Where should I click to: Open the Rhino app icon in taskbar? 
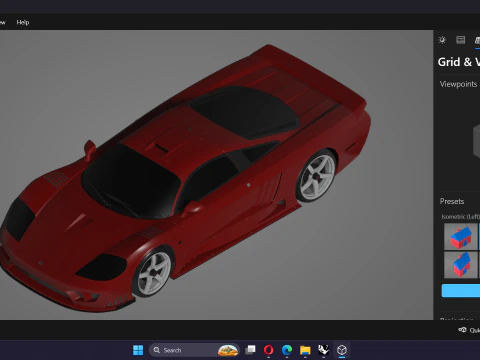[323, 350]
